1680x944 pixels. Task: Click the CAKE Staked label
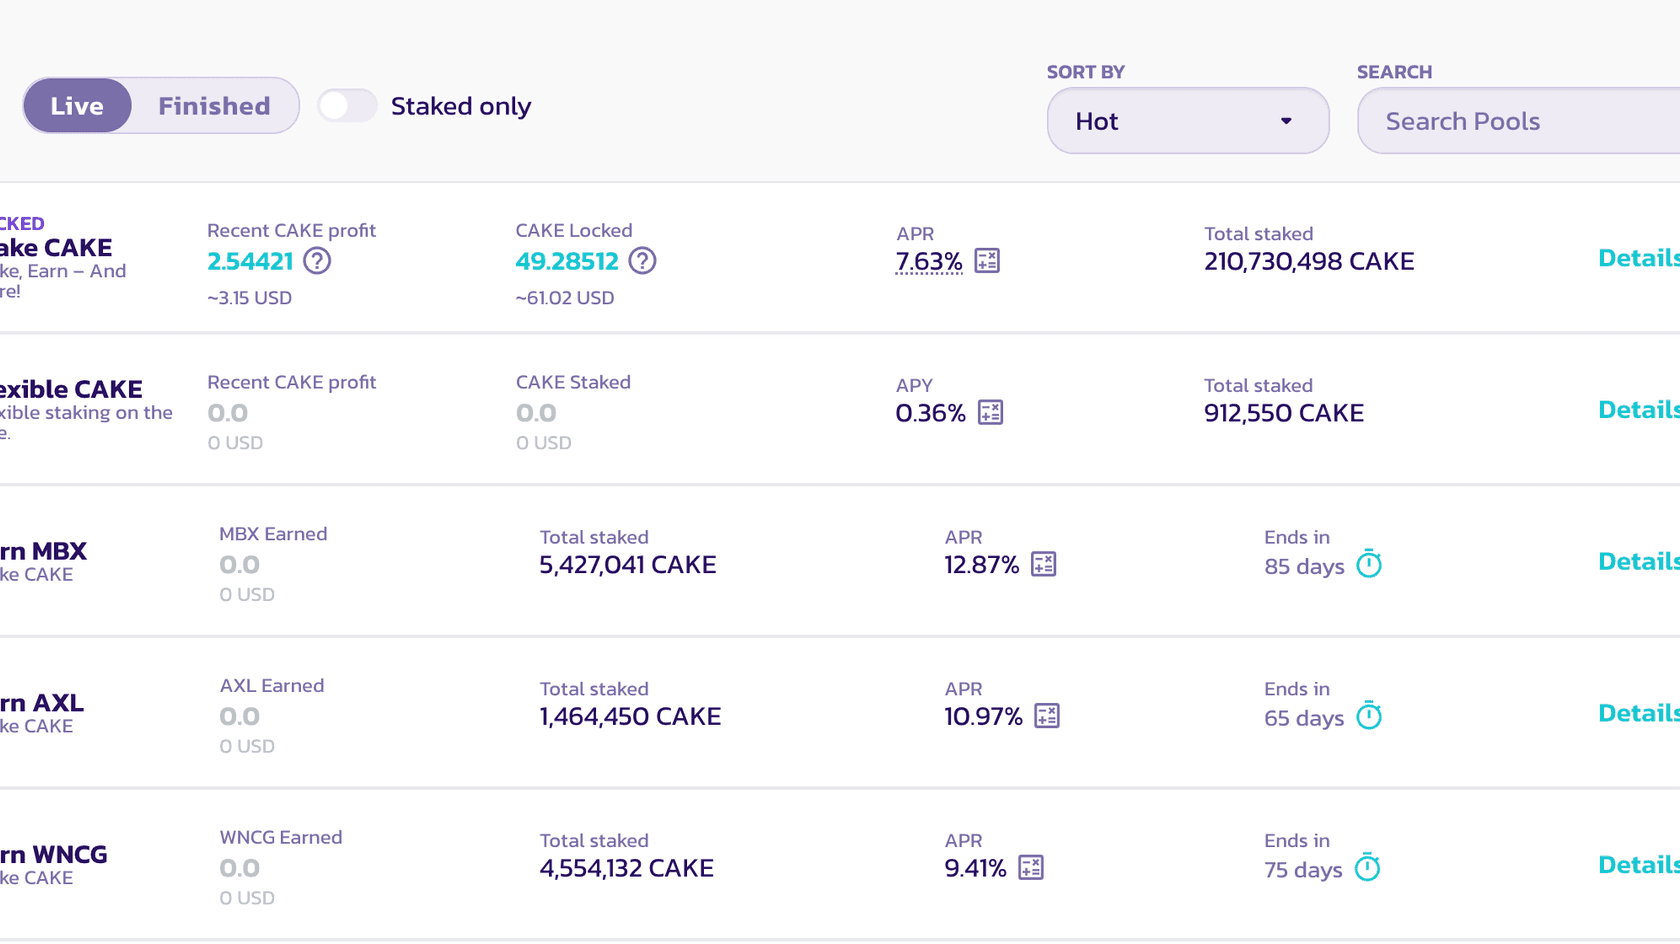(573, 382)
